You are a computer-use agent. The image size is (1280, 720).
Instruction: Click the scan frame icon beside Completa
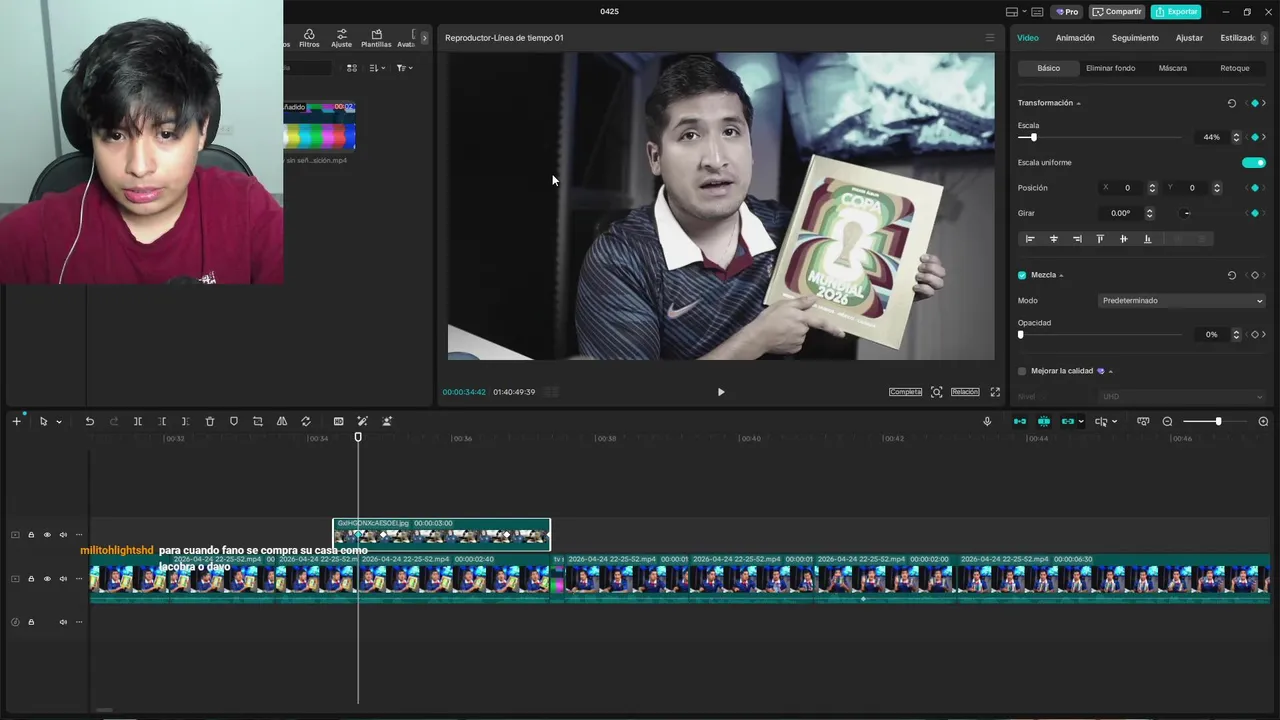tap(937, 392)
